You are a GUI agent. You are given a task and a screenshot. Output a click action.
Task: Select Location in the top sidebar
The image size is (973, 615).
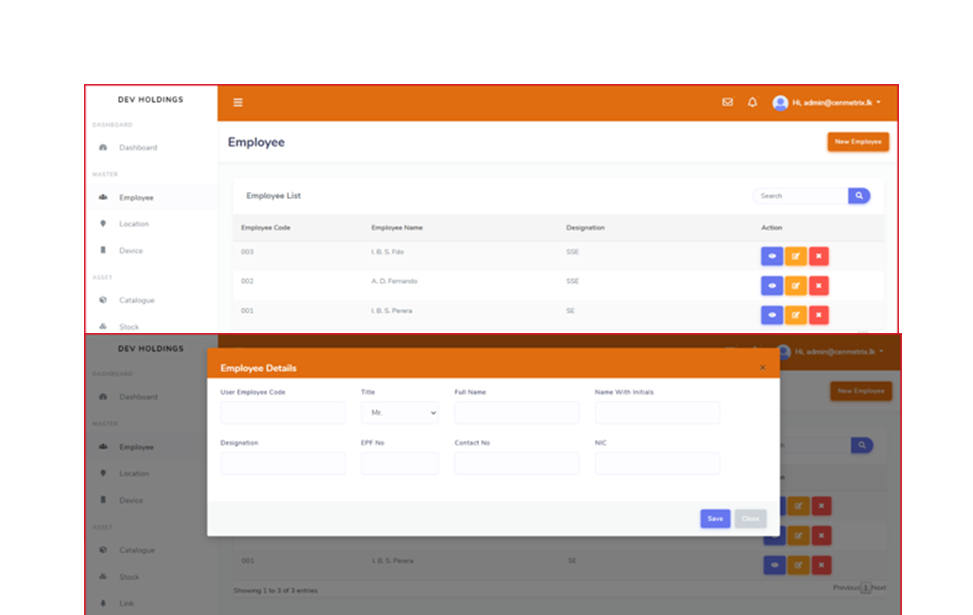(133, 224)
